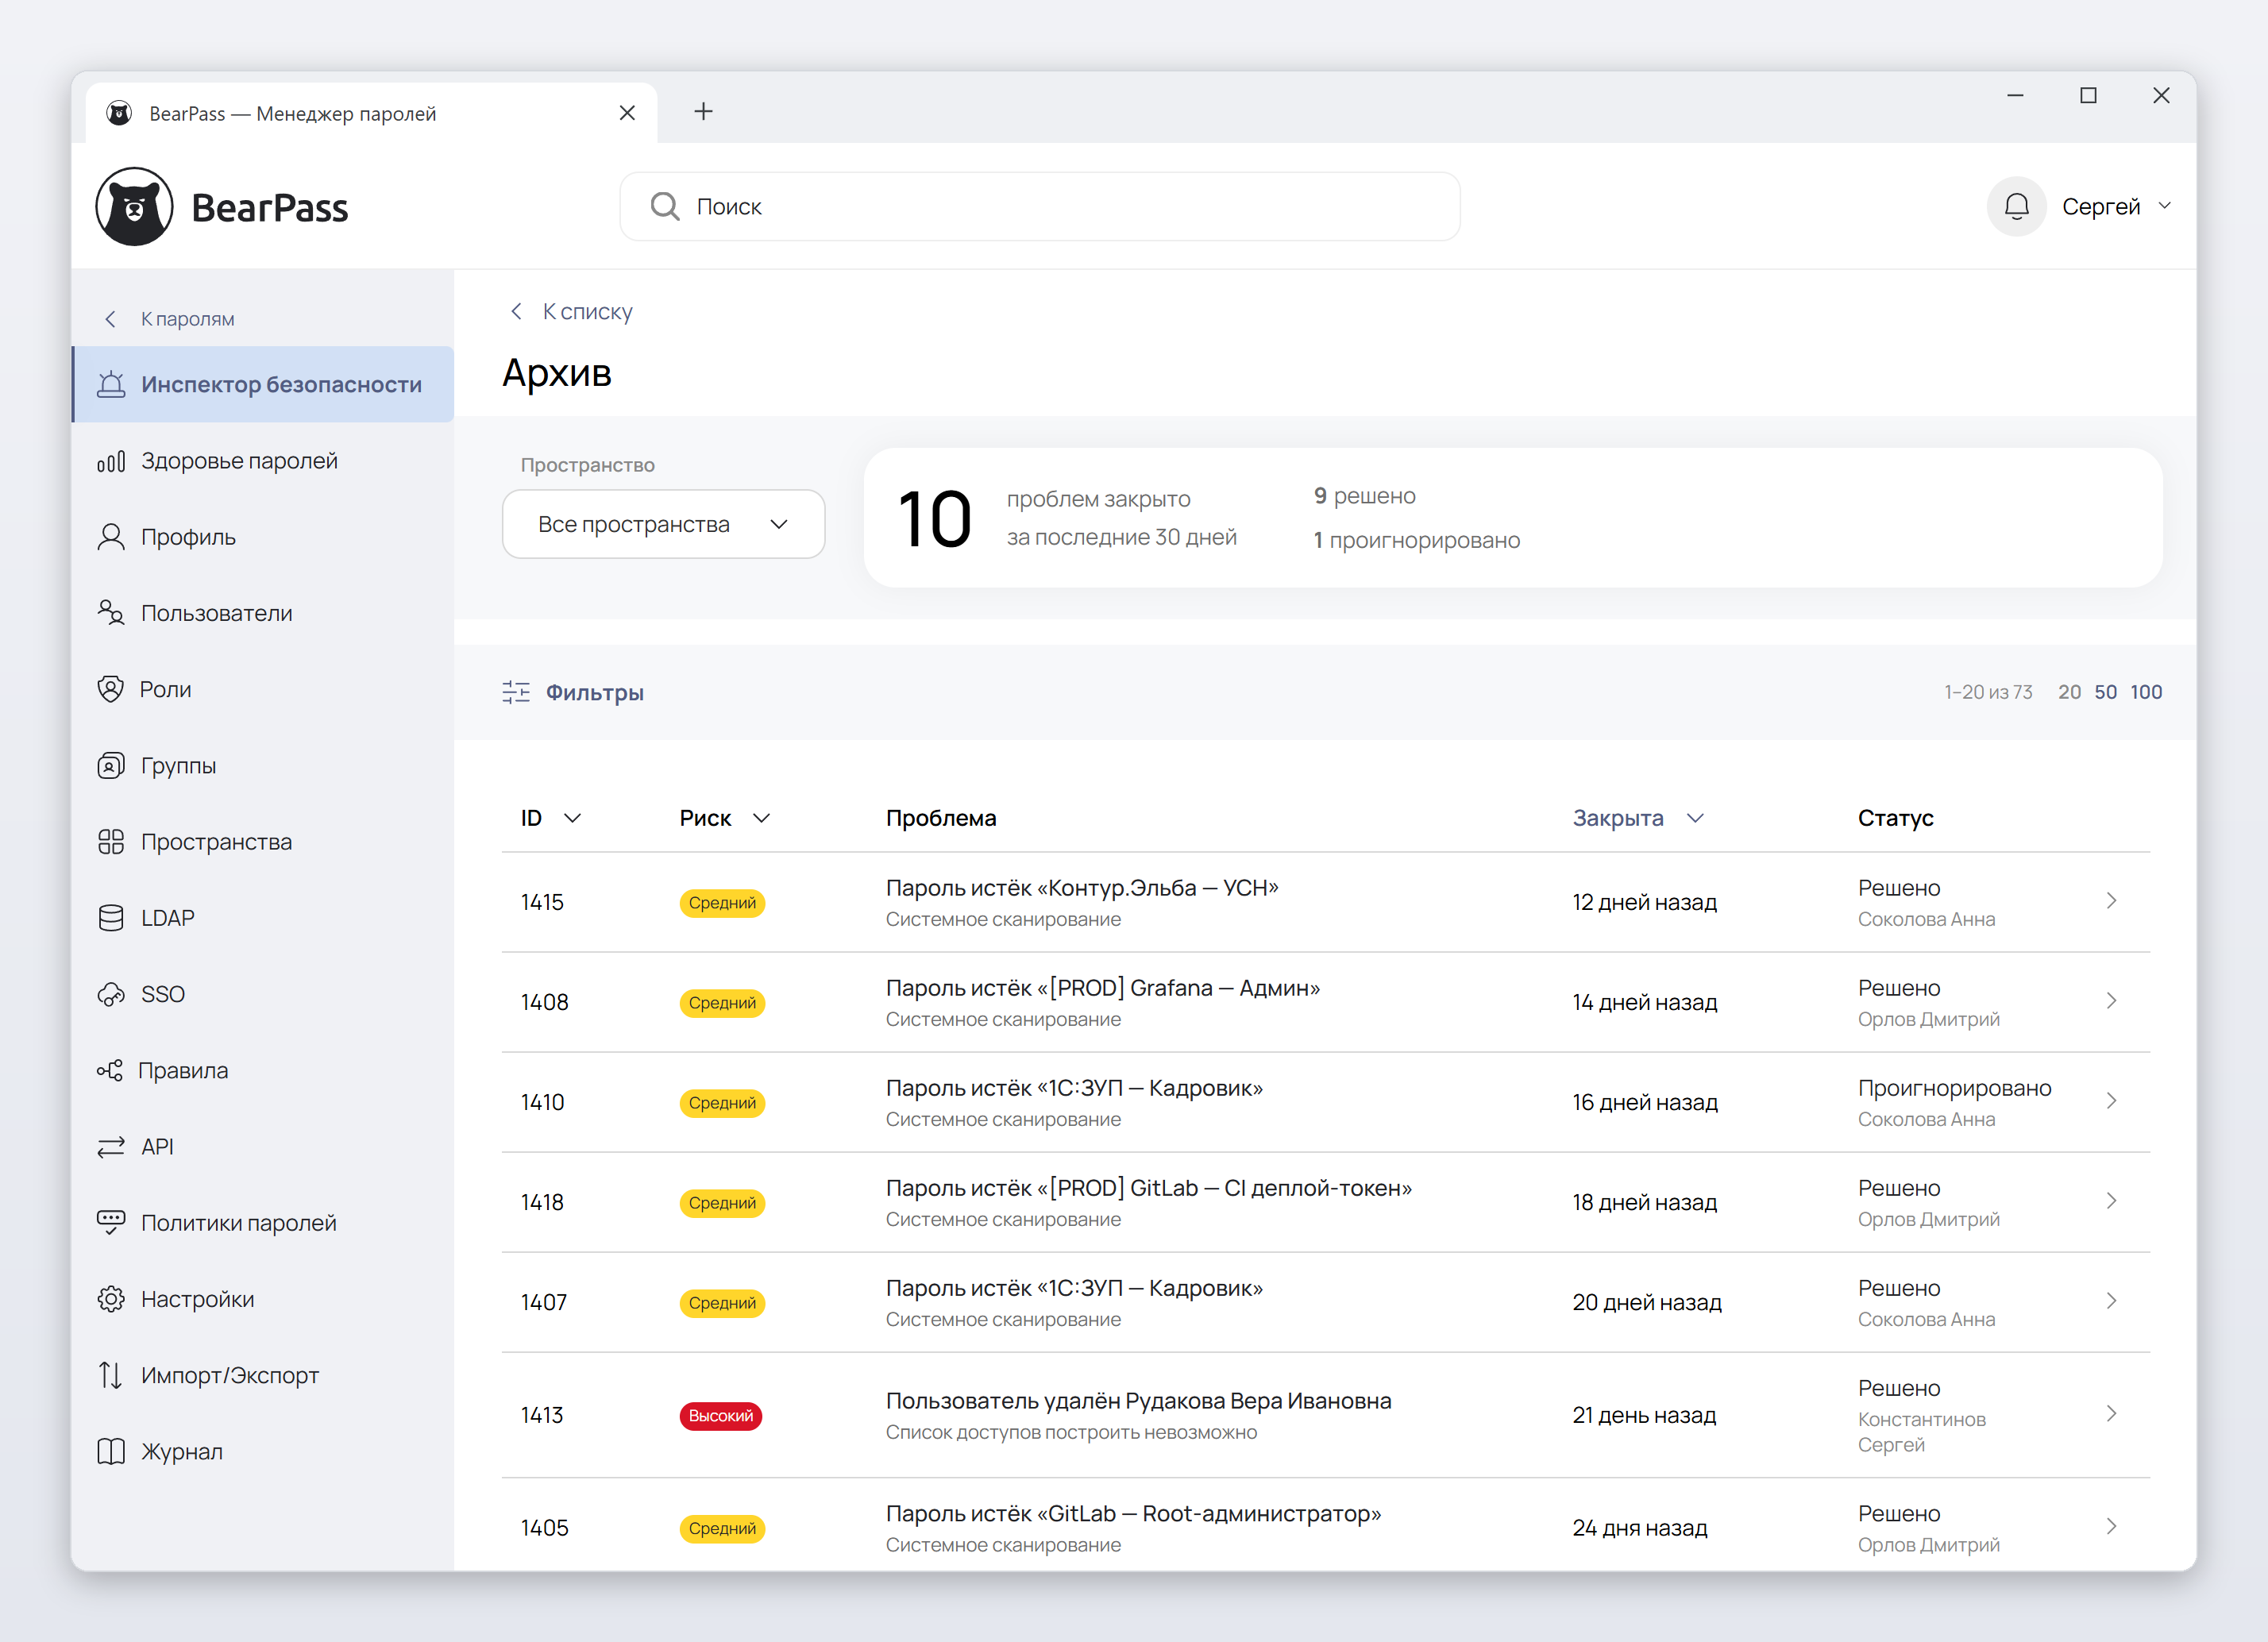
Task: Open issue «[PROD] GitLab — CI деплой-токен»
Action: coord(1149,1188)
